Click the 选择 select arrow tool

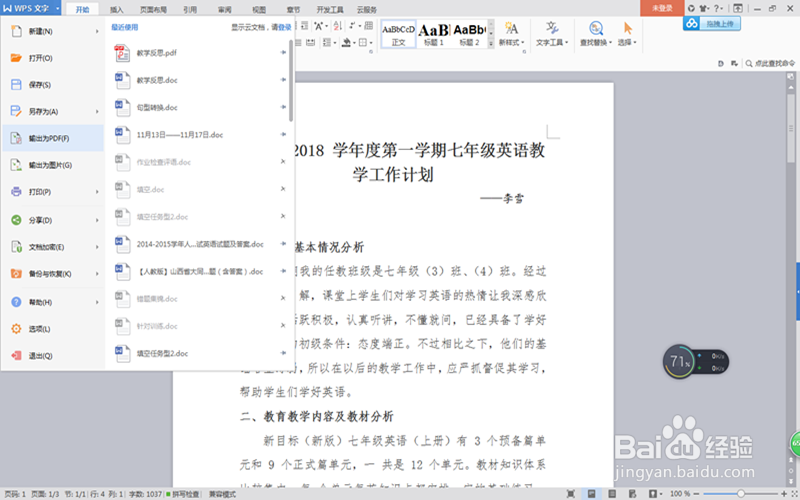[x=627, y=34]
